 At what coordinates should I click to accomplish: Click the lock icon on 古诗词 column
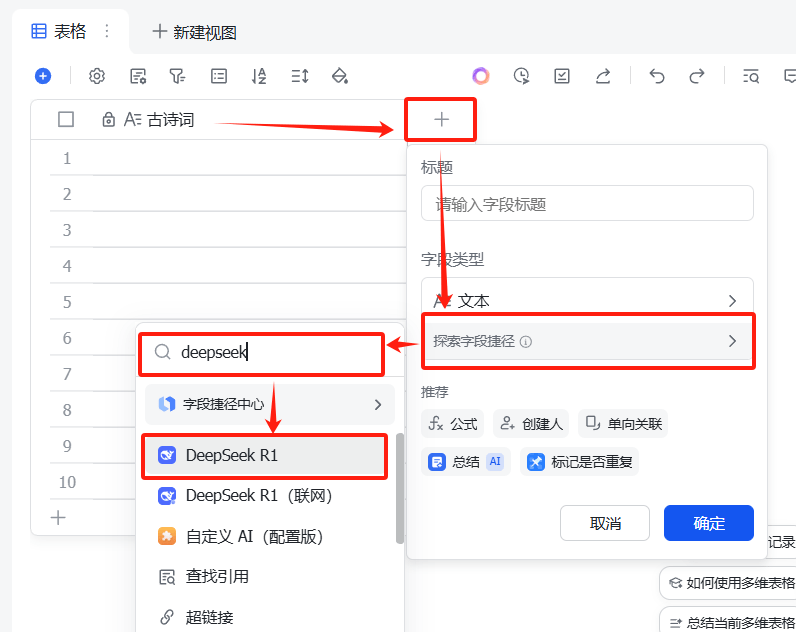pos(108,120)
